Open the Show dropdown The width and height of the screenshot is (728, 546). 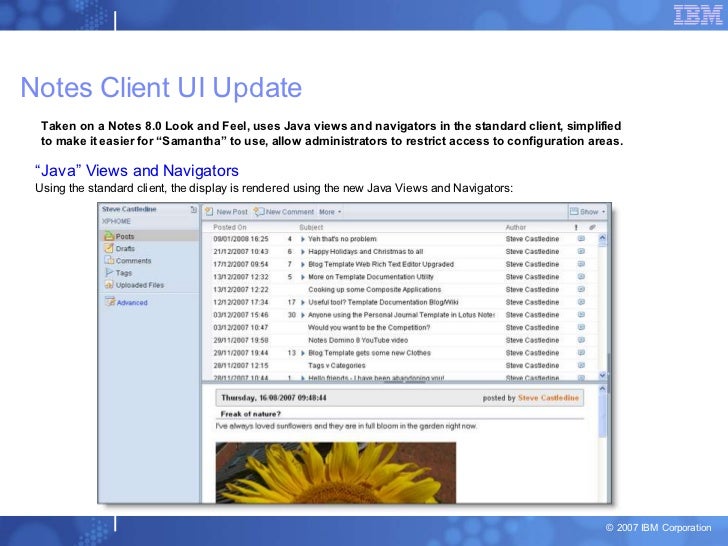(x=588, y=212)
